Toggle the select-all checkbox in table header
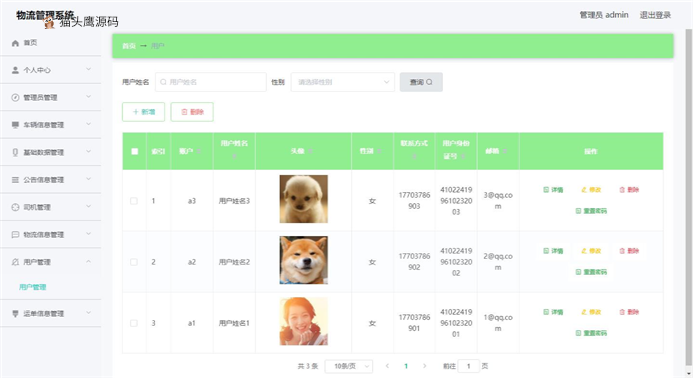Image resolution: width=693 pixels, height=378 pixels. click(135, 151)
